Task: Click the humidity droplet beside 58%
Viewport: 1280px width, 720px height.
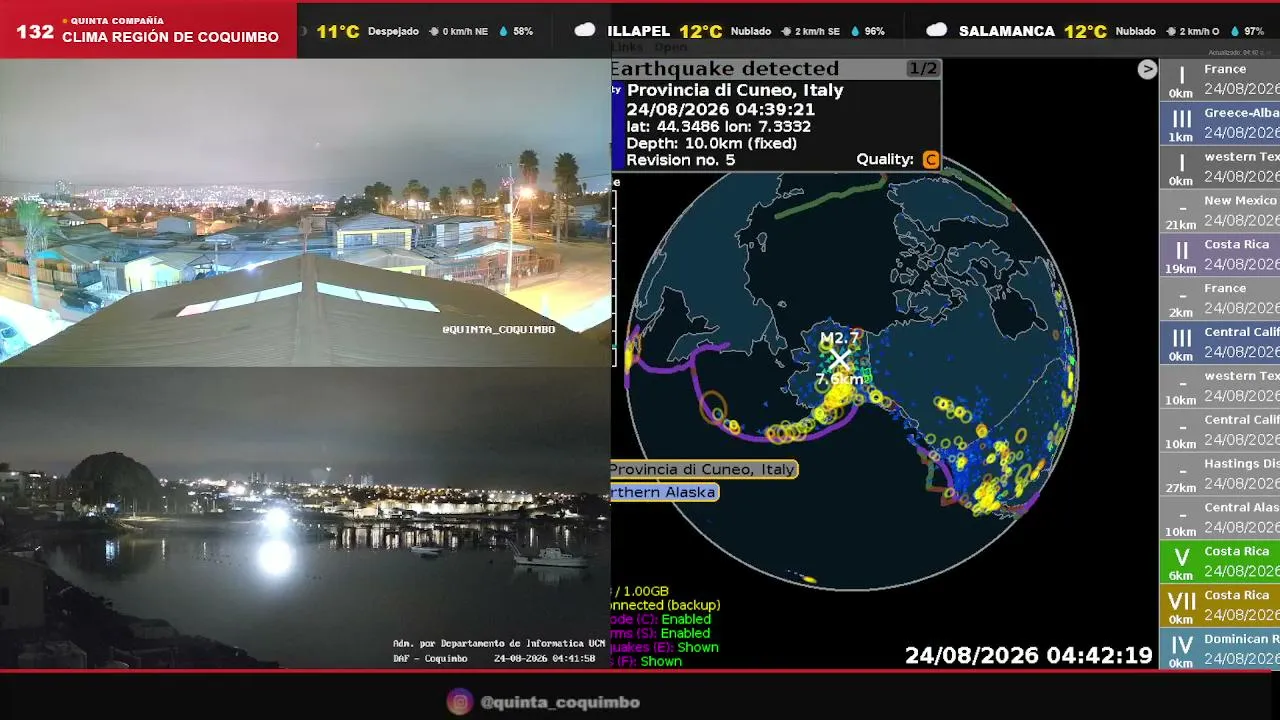Action: [502, 31]
